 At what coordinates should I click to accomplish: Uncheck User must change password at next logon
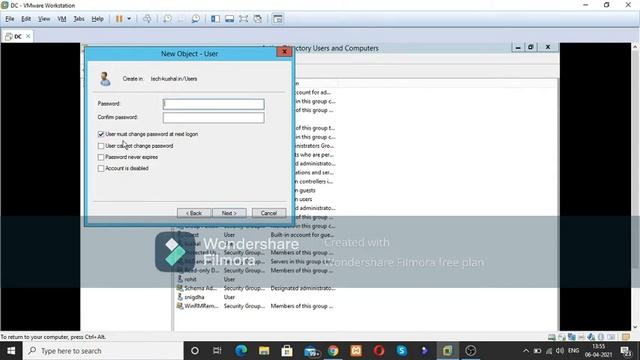101,134
